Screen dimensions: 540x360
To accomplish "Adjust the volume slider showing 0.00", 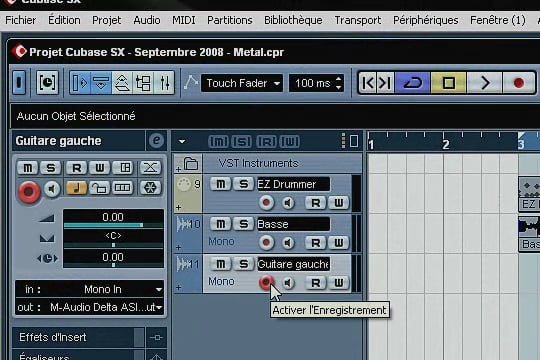I will [x=113, y=219].
